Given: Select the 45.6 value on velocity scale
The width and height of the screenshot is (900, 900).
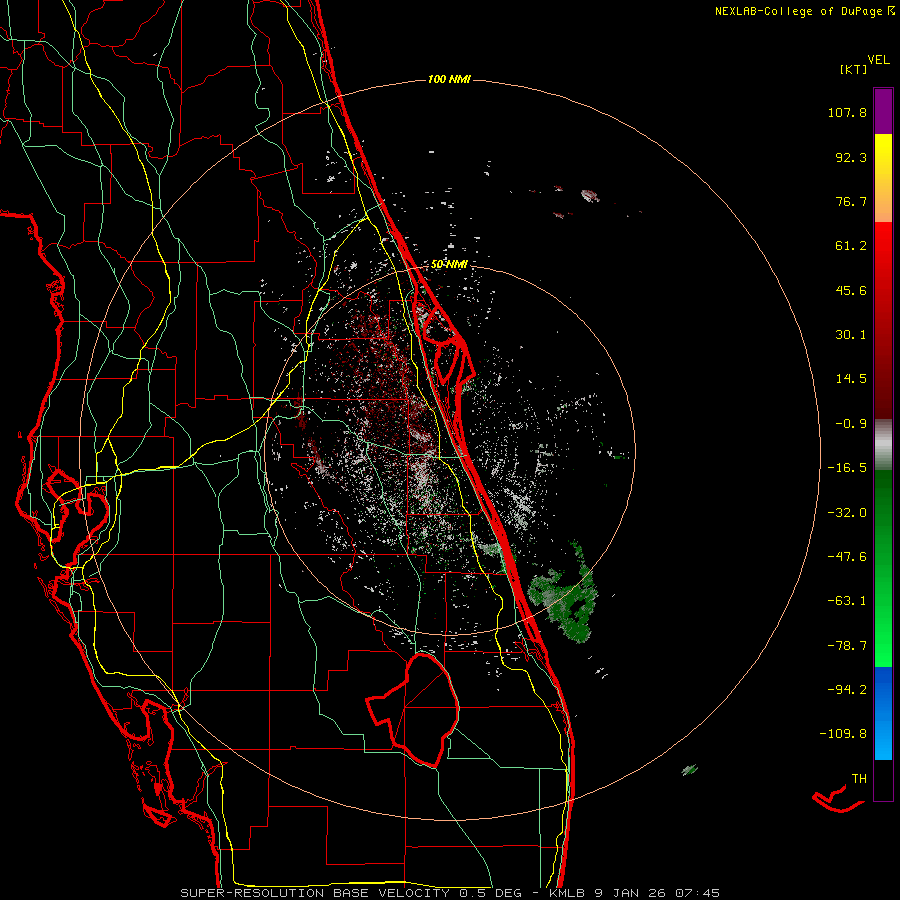Looking at the screenshot, I should point(851,290).
